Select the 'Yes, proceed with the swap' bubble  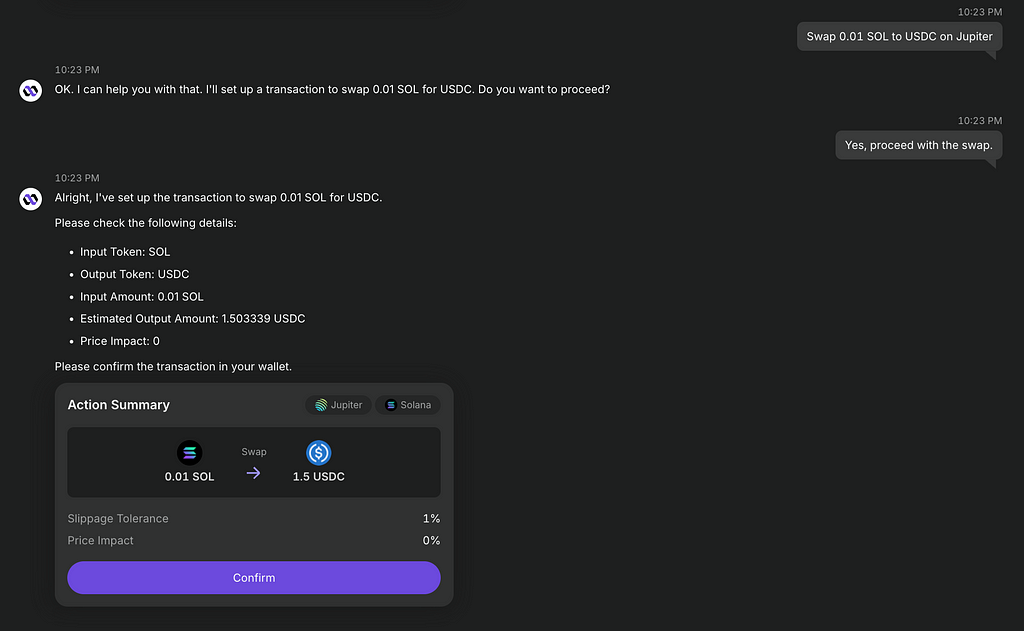[918, 145]
